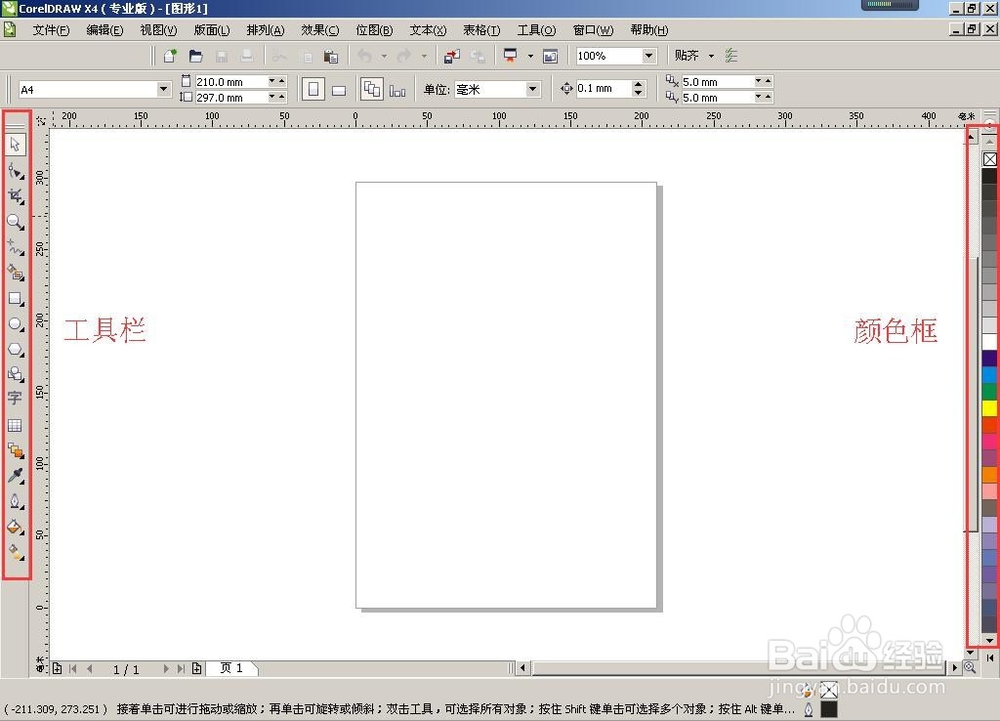Expand the 100% zoom level dropdown
The image size is (1000, 721).
pos(649,56)
